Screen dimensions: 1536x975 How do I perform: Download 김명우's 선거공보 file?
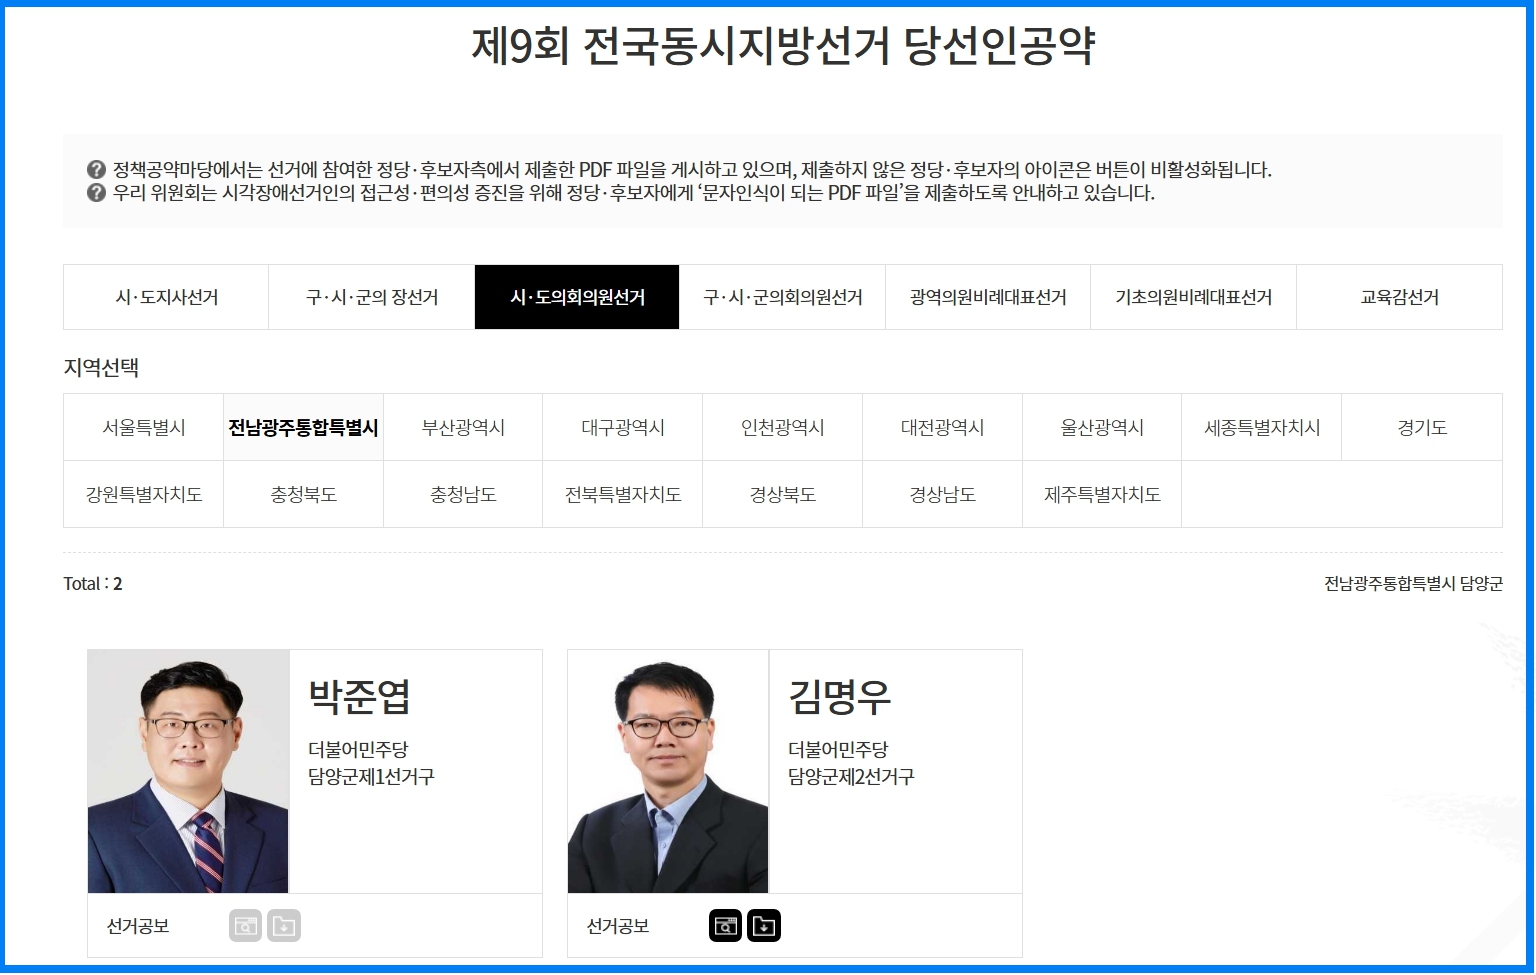(764, 926)
